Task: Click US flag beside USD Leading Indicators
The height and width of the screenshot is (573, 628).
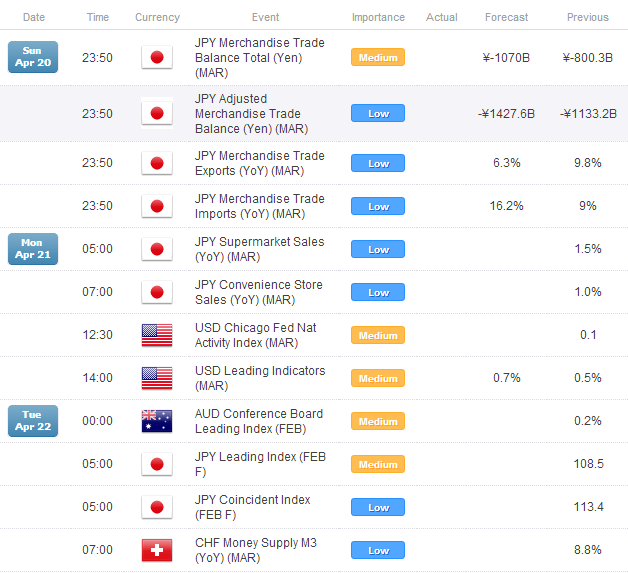Action: coord(157,378)
